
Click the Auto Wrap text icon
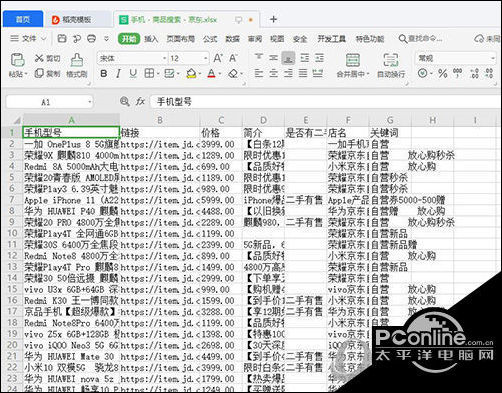click(391, 60)
